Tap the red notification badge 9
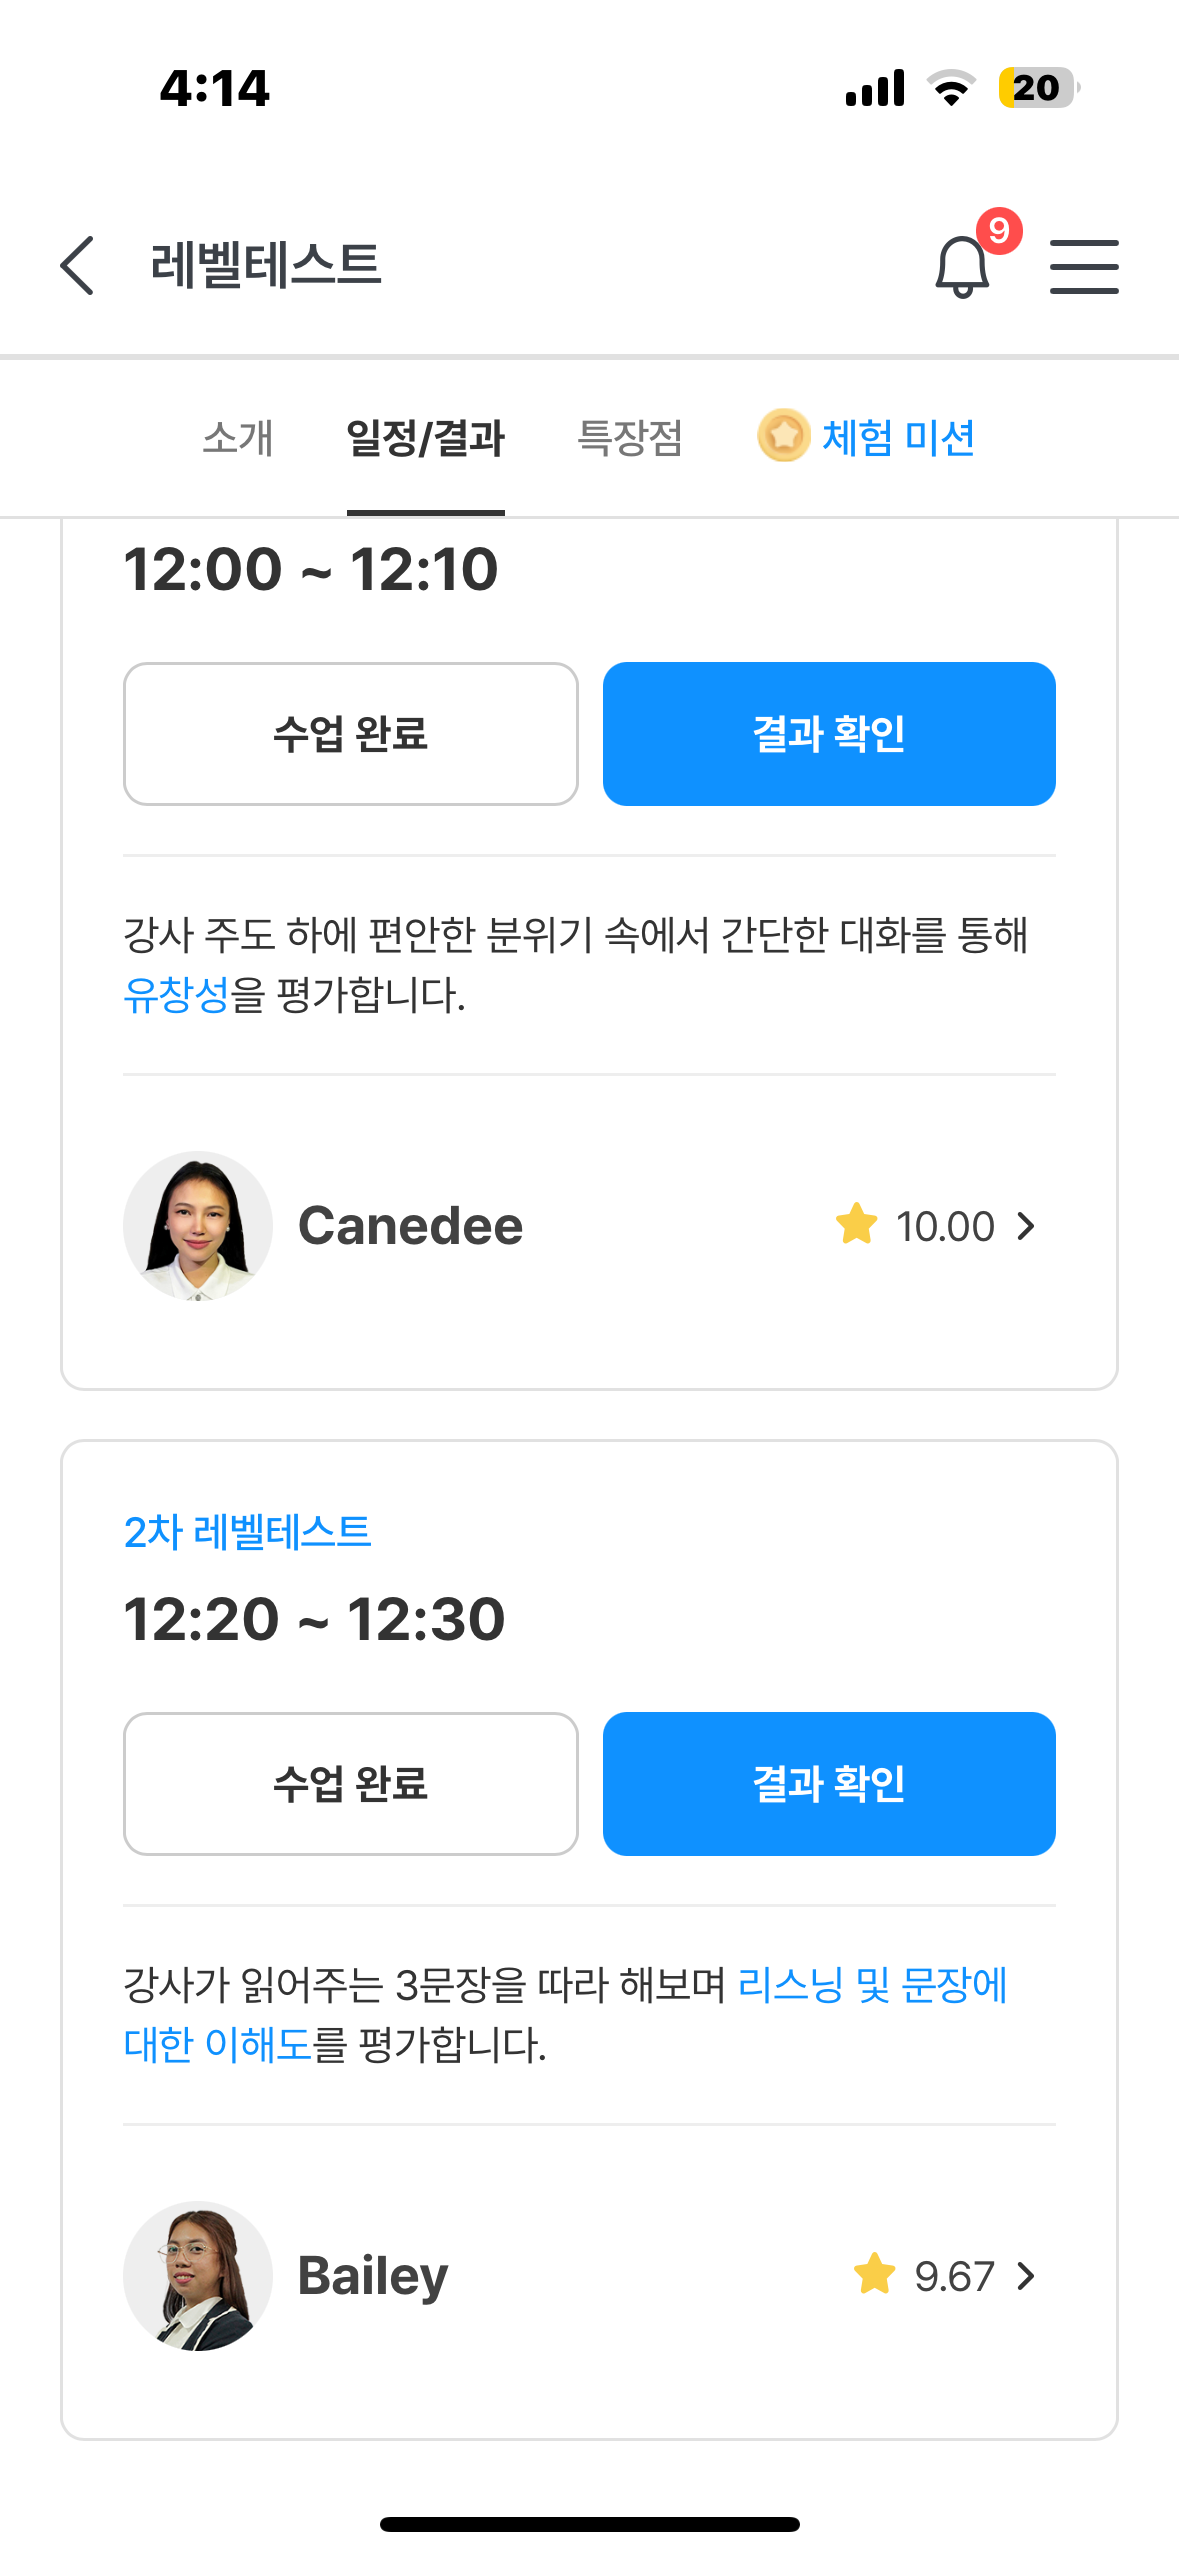 pyautogui.click(x=998, y=231)
